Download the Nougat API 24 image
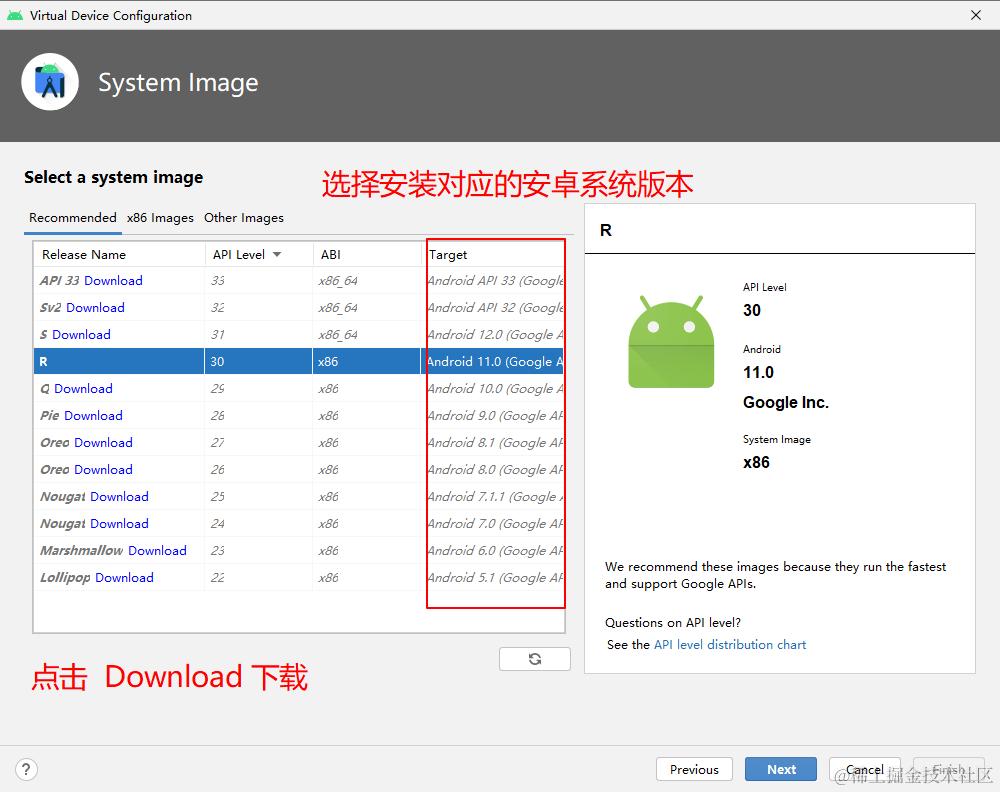Viewport: 1000px width, 792px height. pyautogui.click(x=119, y=524)
